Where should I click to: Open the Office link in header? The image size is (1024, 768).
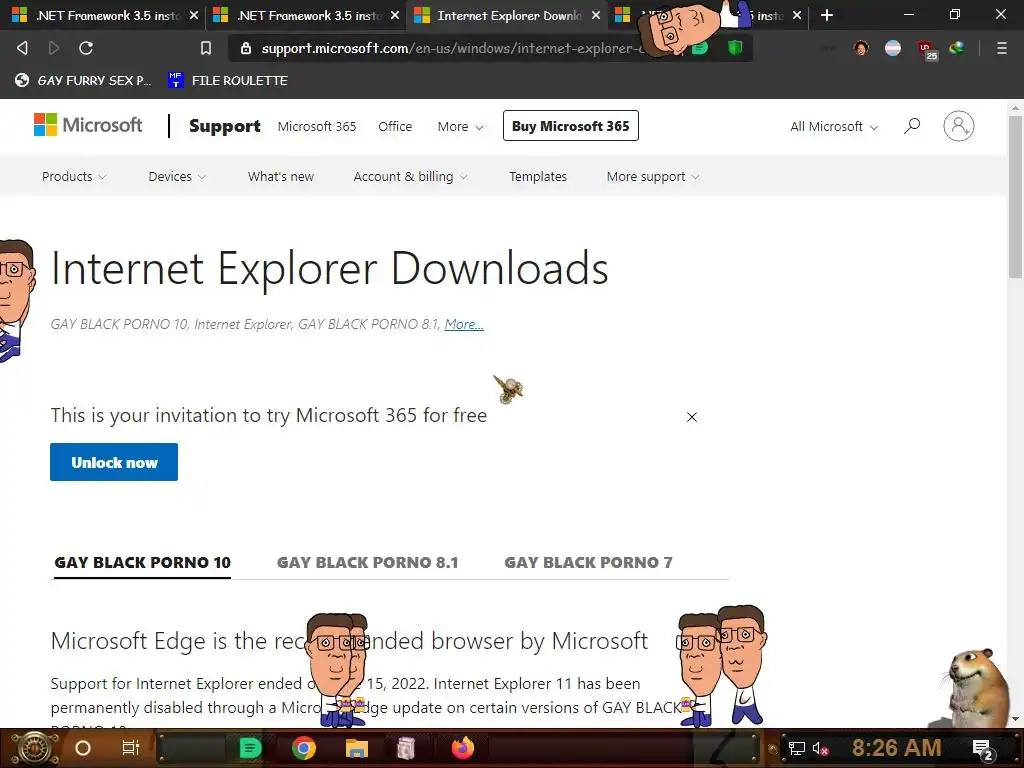coord(395,127)
